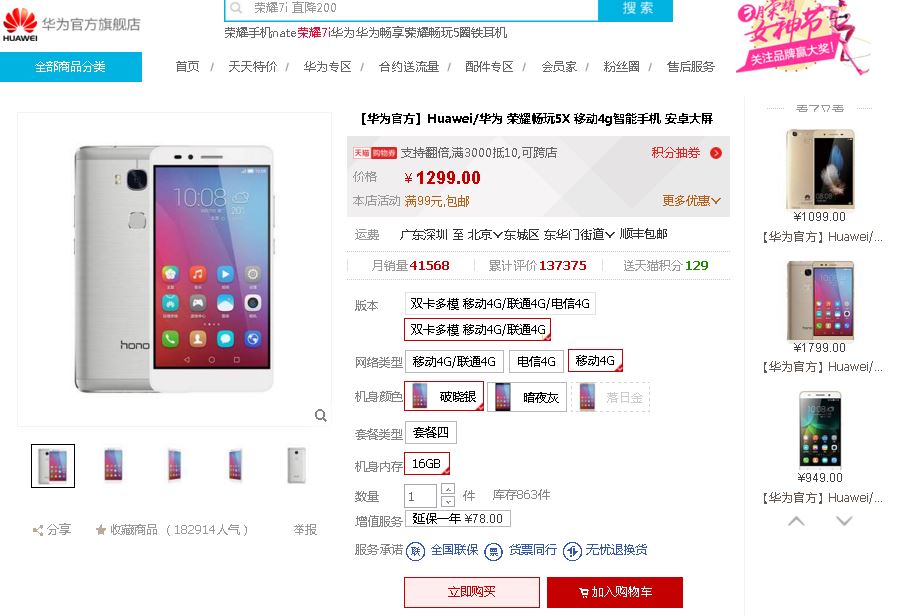Click the down arrow in recommended products
The height and width of the screenshot is (616, 899).
[x=843, y=521]
